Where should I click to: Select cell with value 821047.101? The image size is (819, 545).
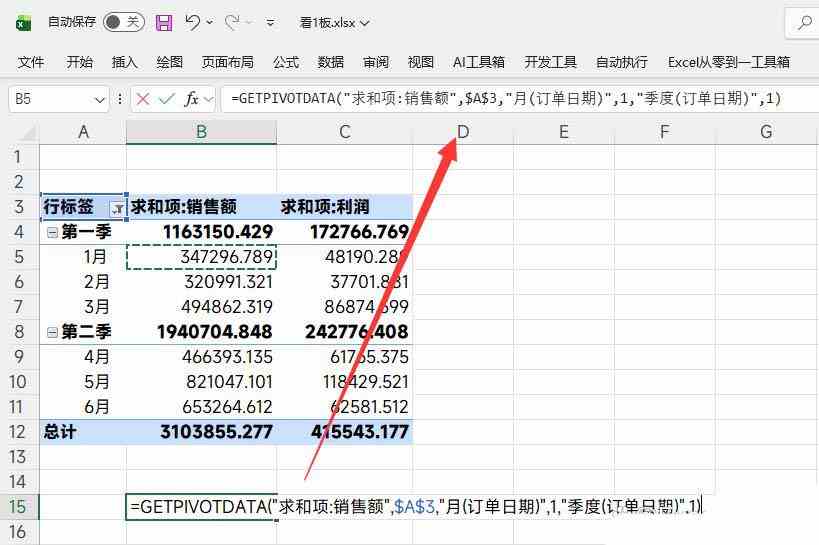click(x=202, y=382)
